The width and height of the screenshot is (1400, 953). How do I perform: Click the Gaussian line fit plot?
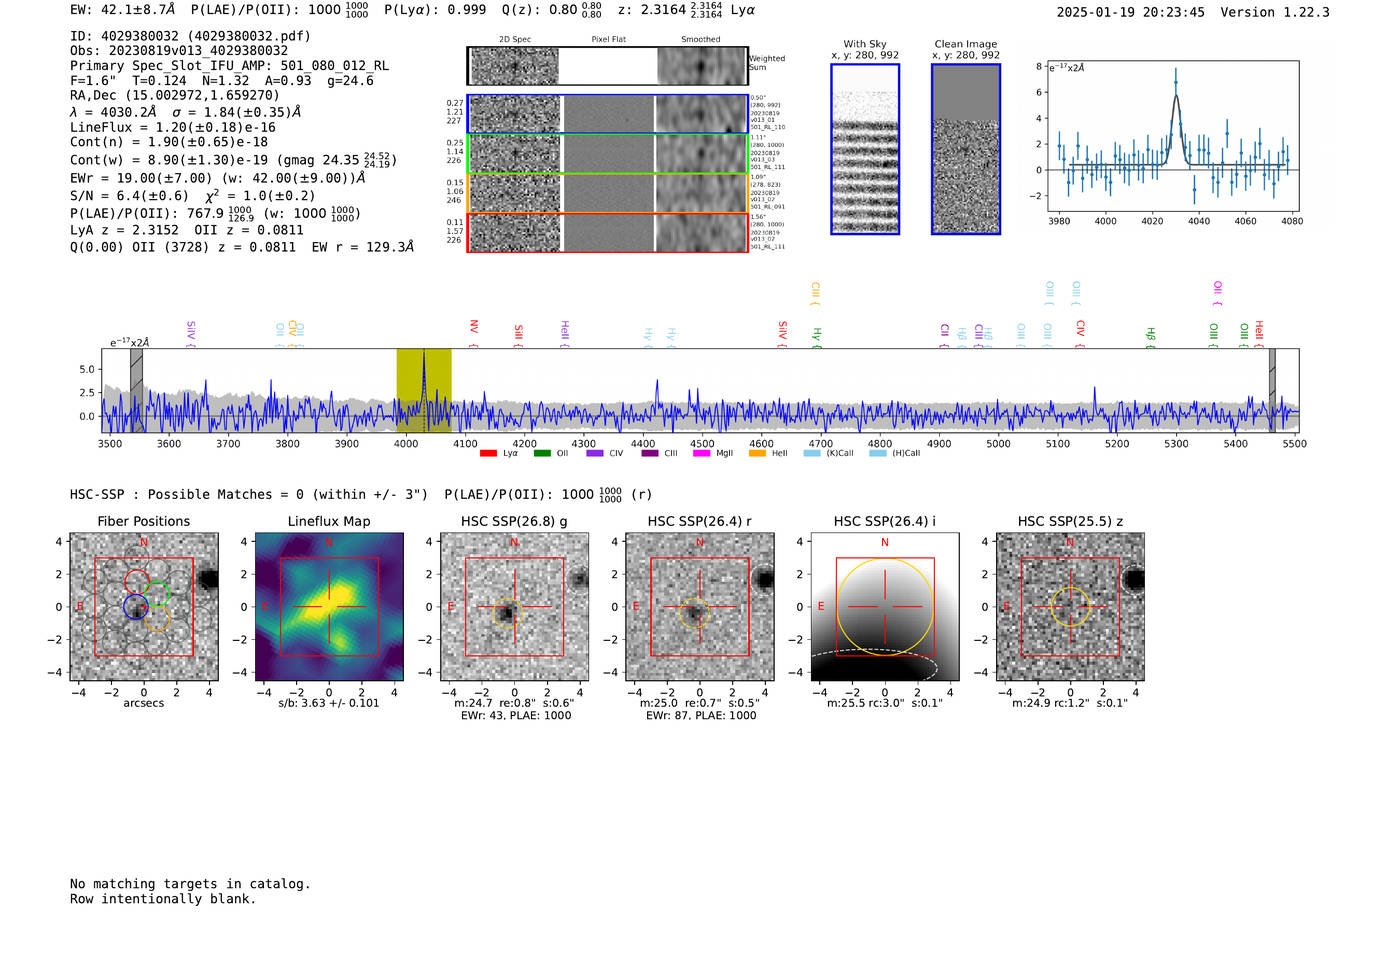(1173, 136)
